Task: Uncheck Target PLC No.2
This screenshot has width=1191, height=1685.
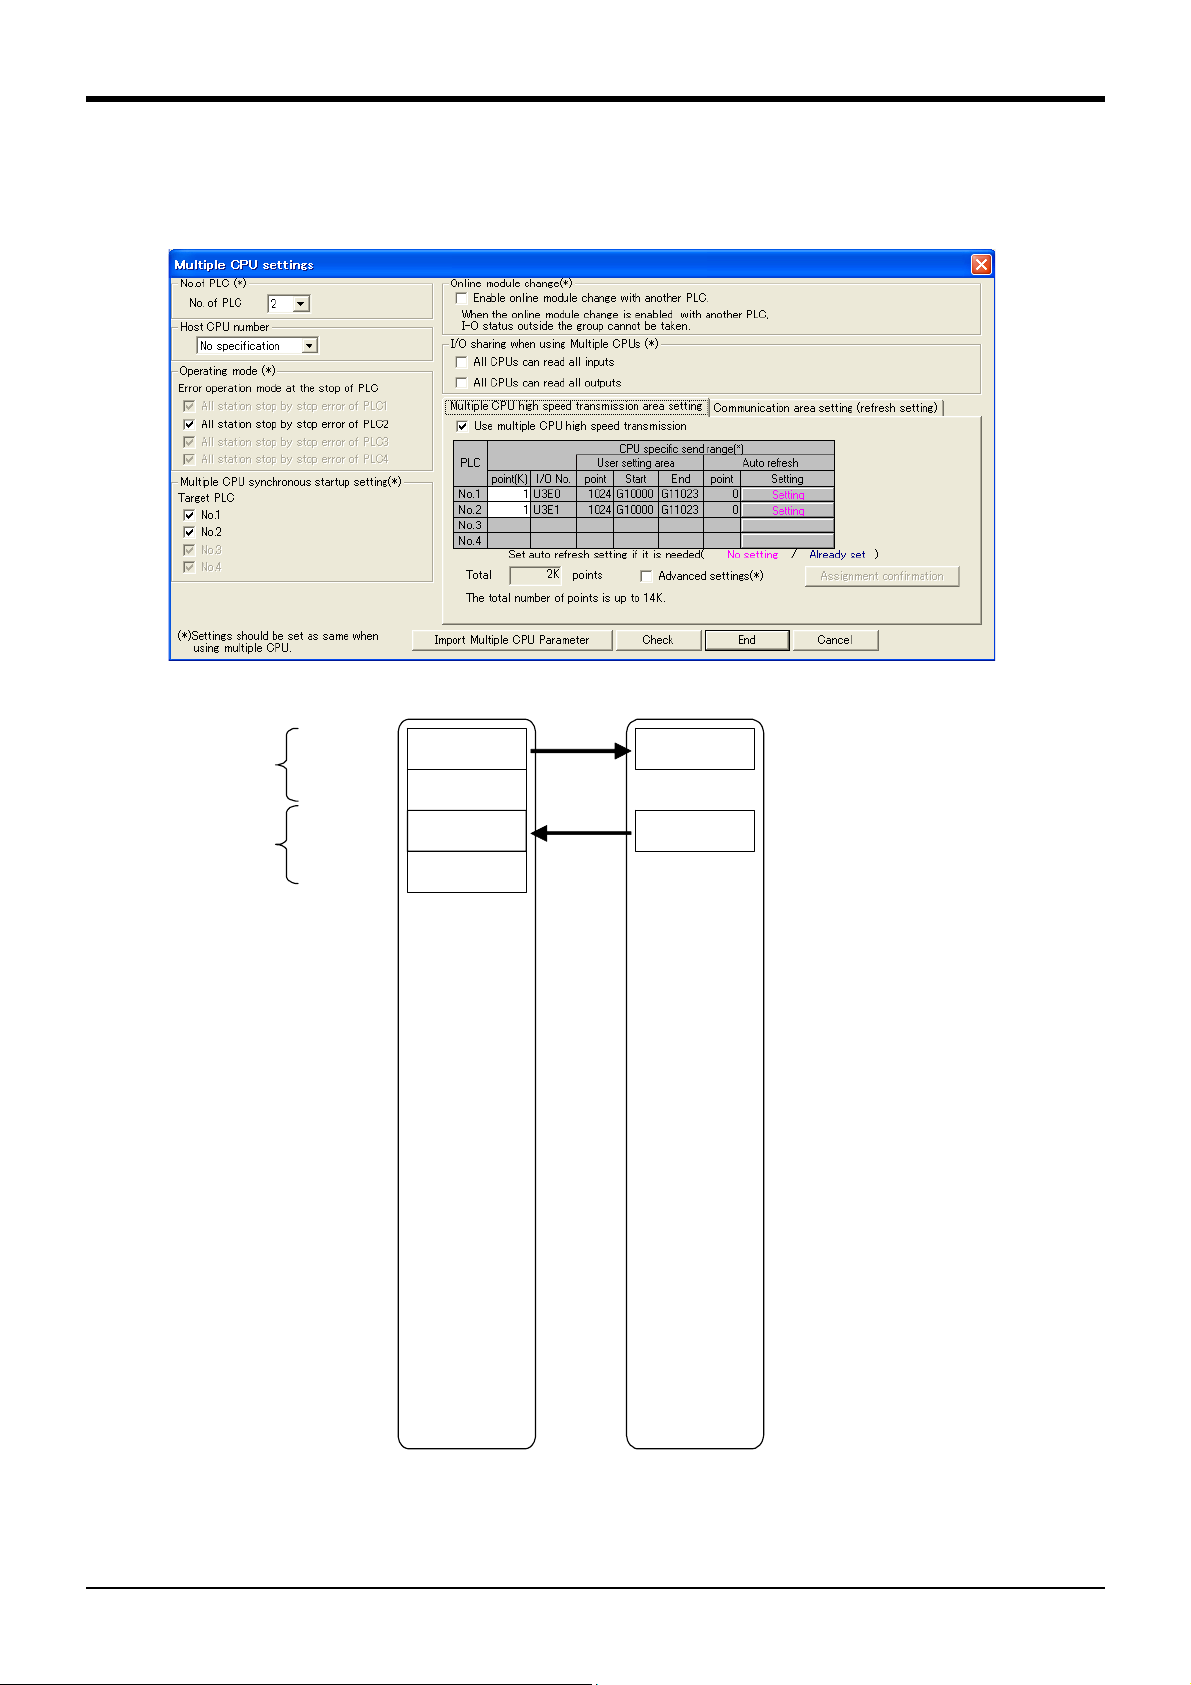Action: click(x=189, y=532)
